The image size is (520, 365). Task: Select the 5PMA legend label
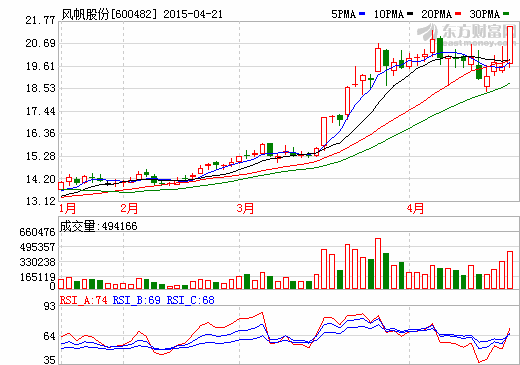[344, 14]
